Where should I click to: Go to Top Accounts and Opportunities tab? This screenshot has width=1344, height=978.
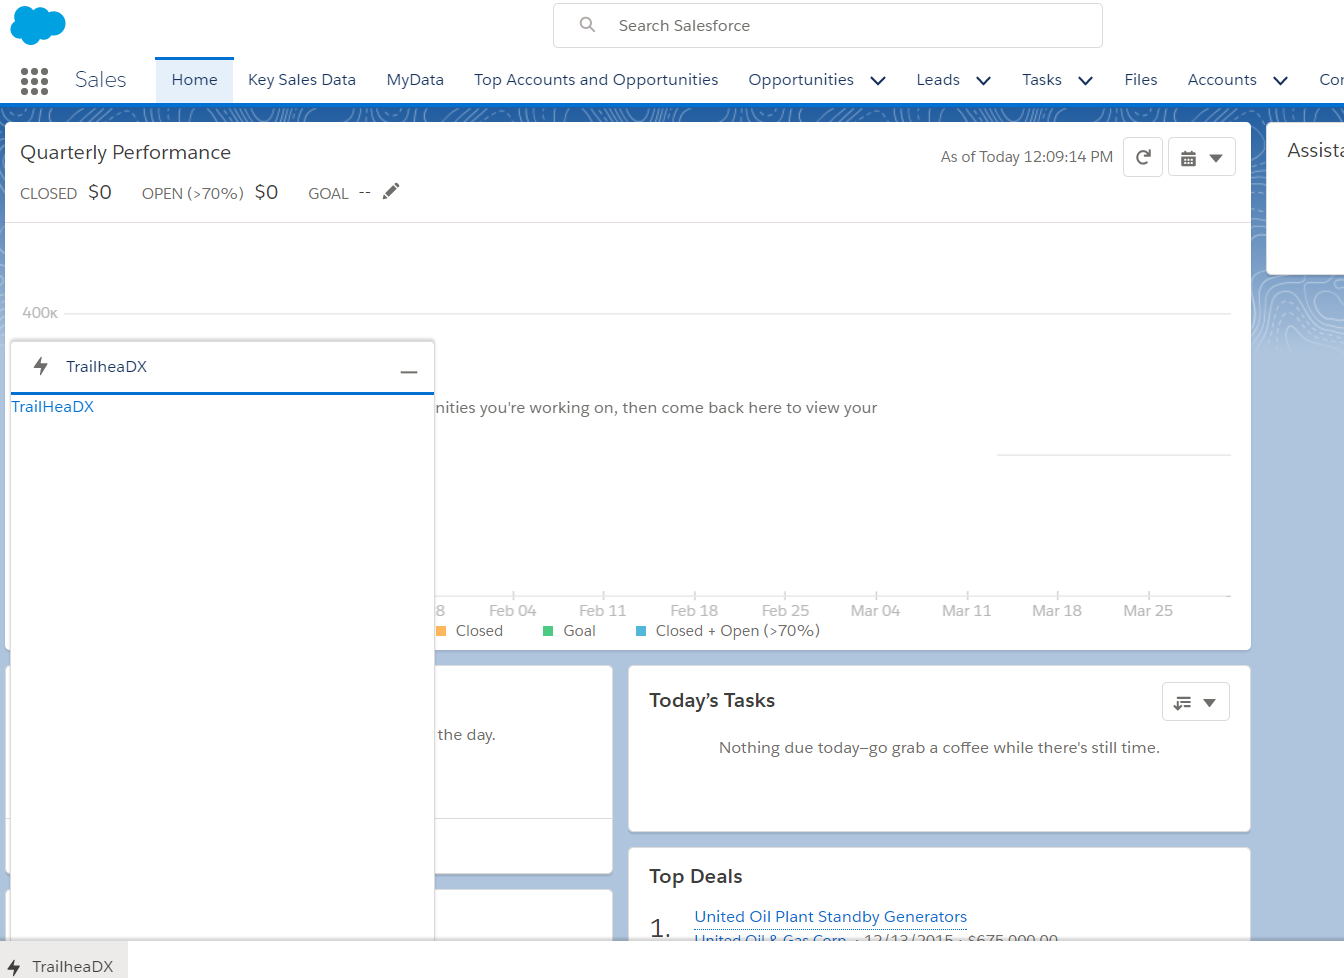[x=596, y=80]
